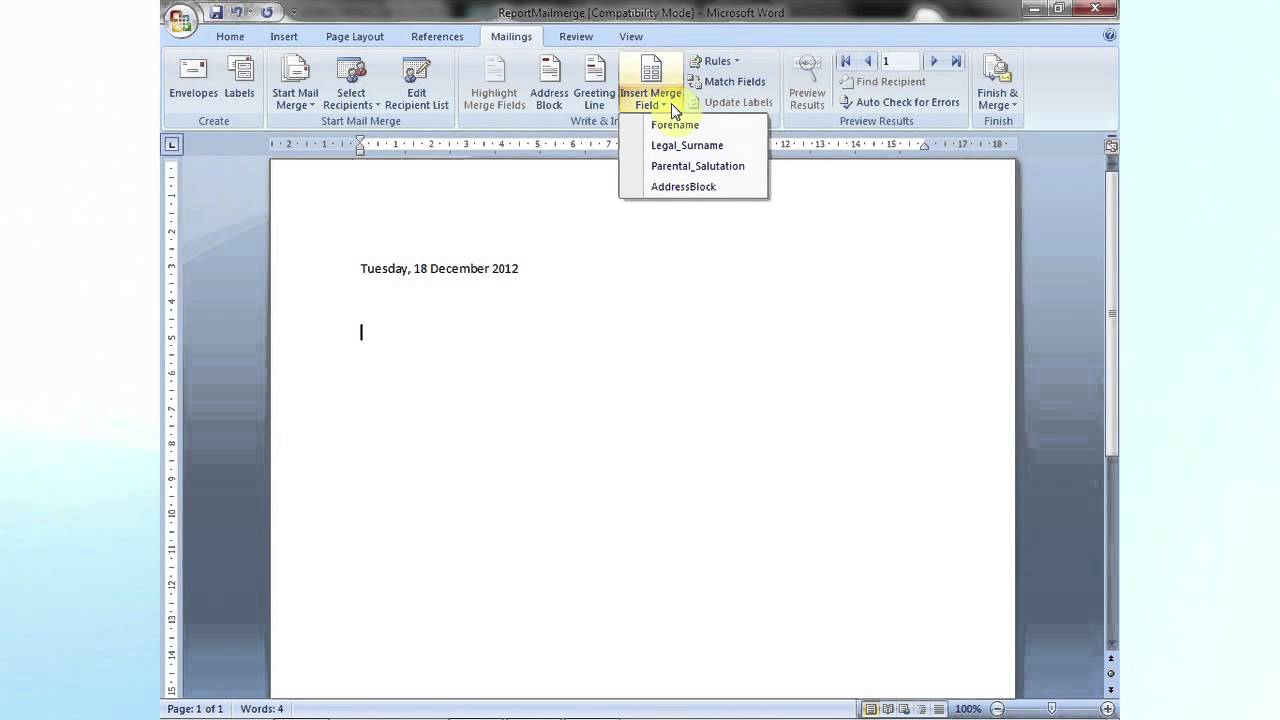Click Find Recipient
The width and height of the screenshot is (1280, 720).
coord(882,82)
